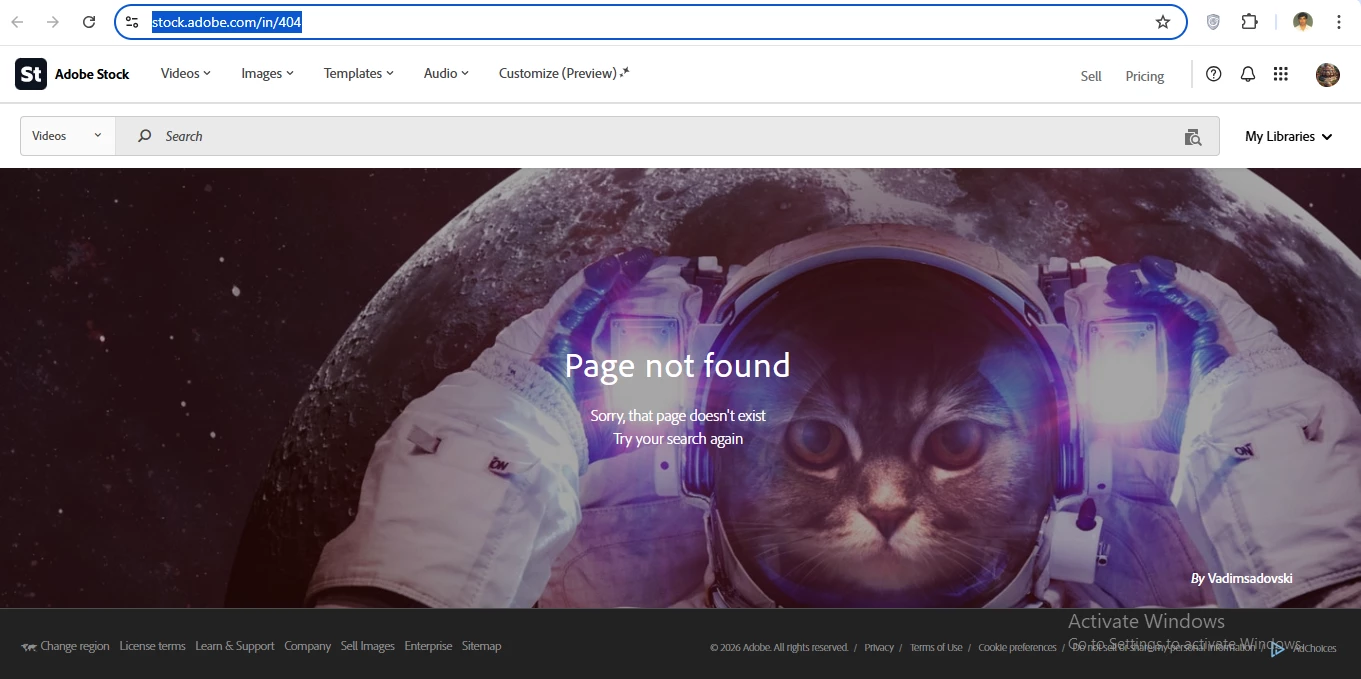Viewport: 1361px width, 679px height.
Task: Open Cookie preferences footer link
Action: [1017, 648]
